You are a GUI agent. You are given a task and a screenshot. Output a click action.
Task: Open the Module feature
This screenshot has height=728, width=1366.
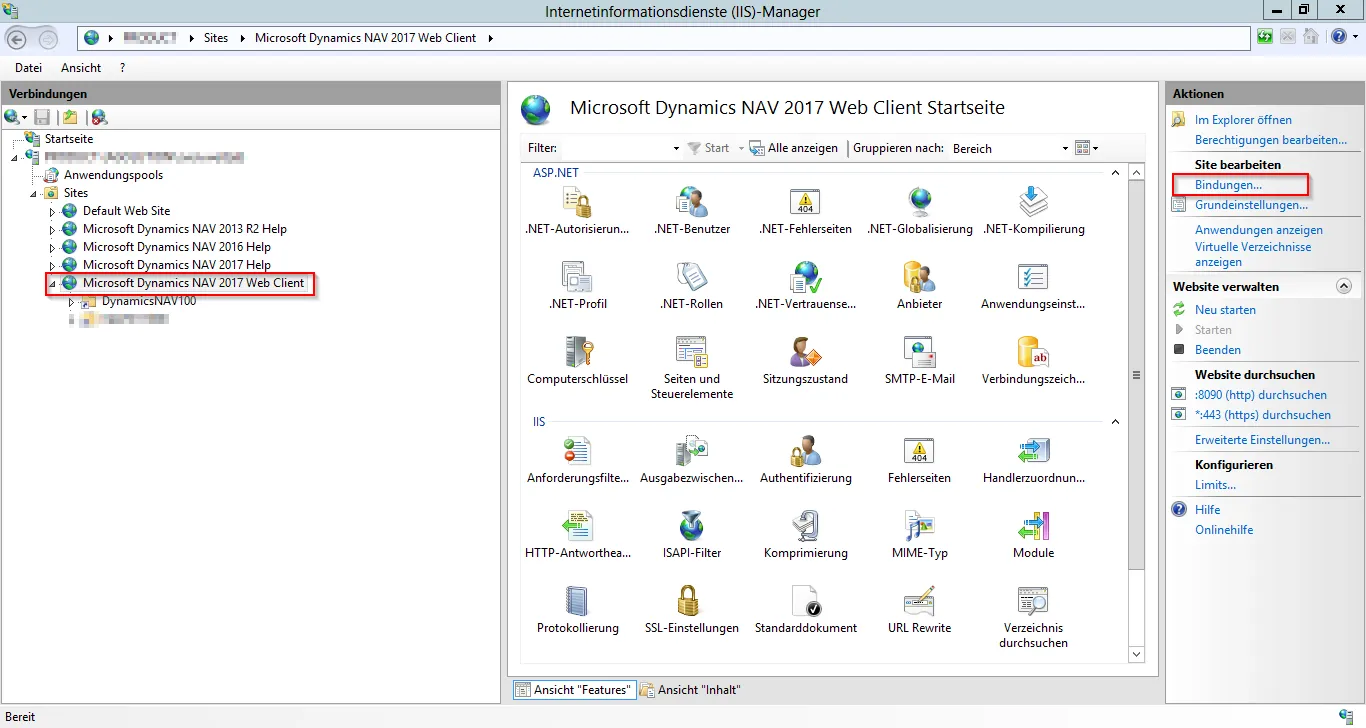point(1033,535)
